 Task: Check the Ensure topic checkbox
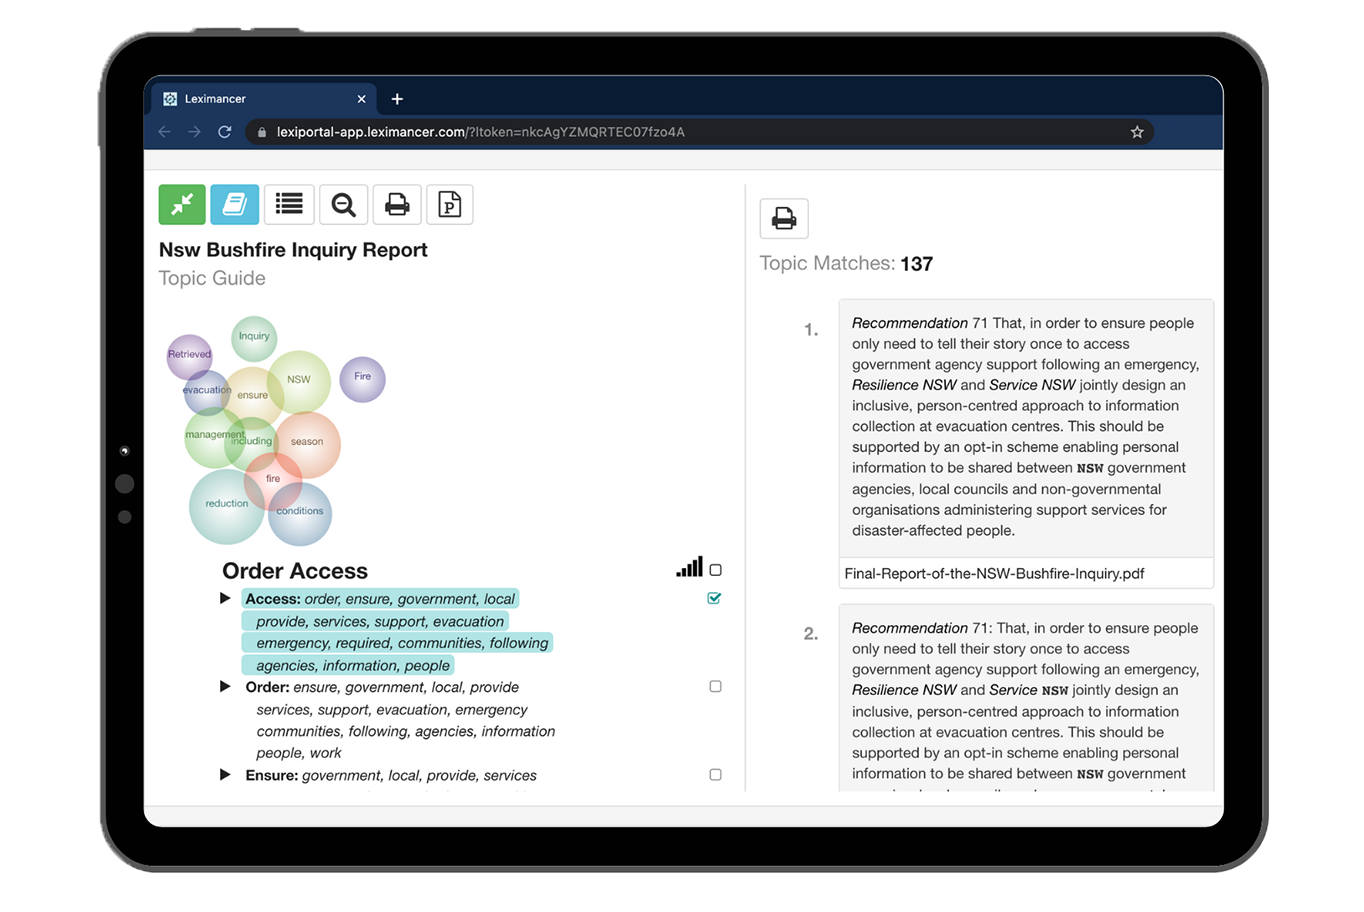click(715, 774)
